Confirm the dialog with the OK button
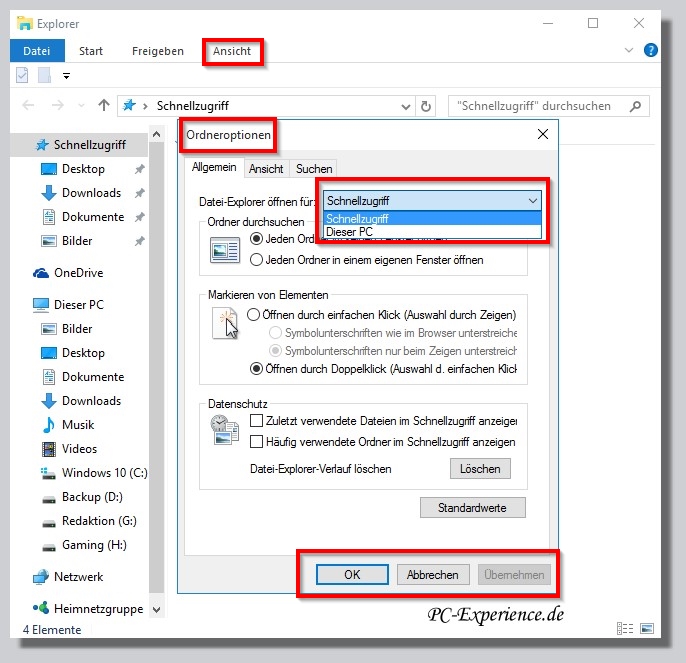 (352, 575)
